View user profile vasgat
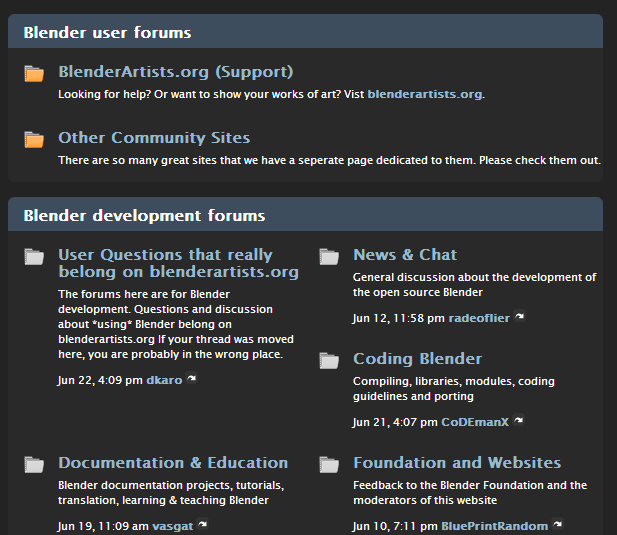Image resolution: width=617 pixels, height=535 pixels. pos(172,526)
